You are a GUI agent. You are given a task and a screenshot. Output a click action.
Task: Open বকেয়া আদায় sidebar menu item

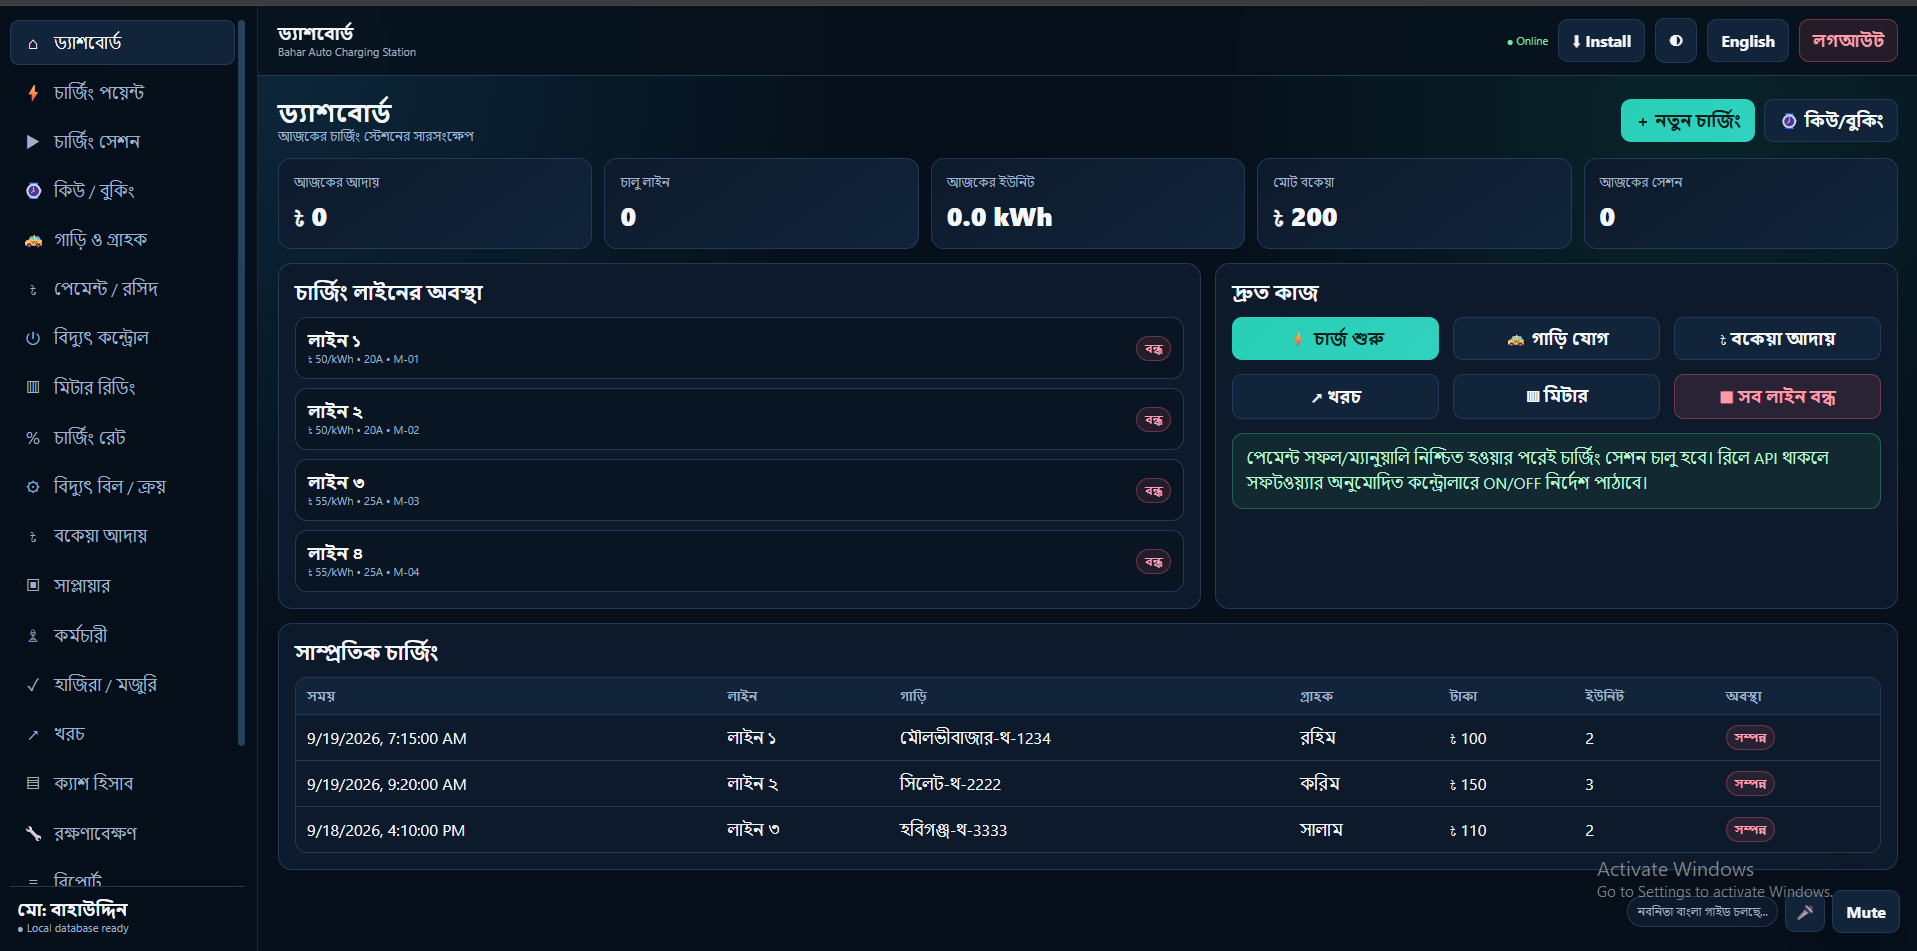coord(122,536)
